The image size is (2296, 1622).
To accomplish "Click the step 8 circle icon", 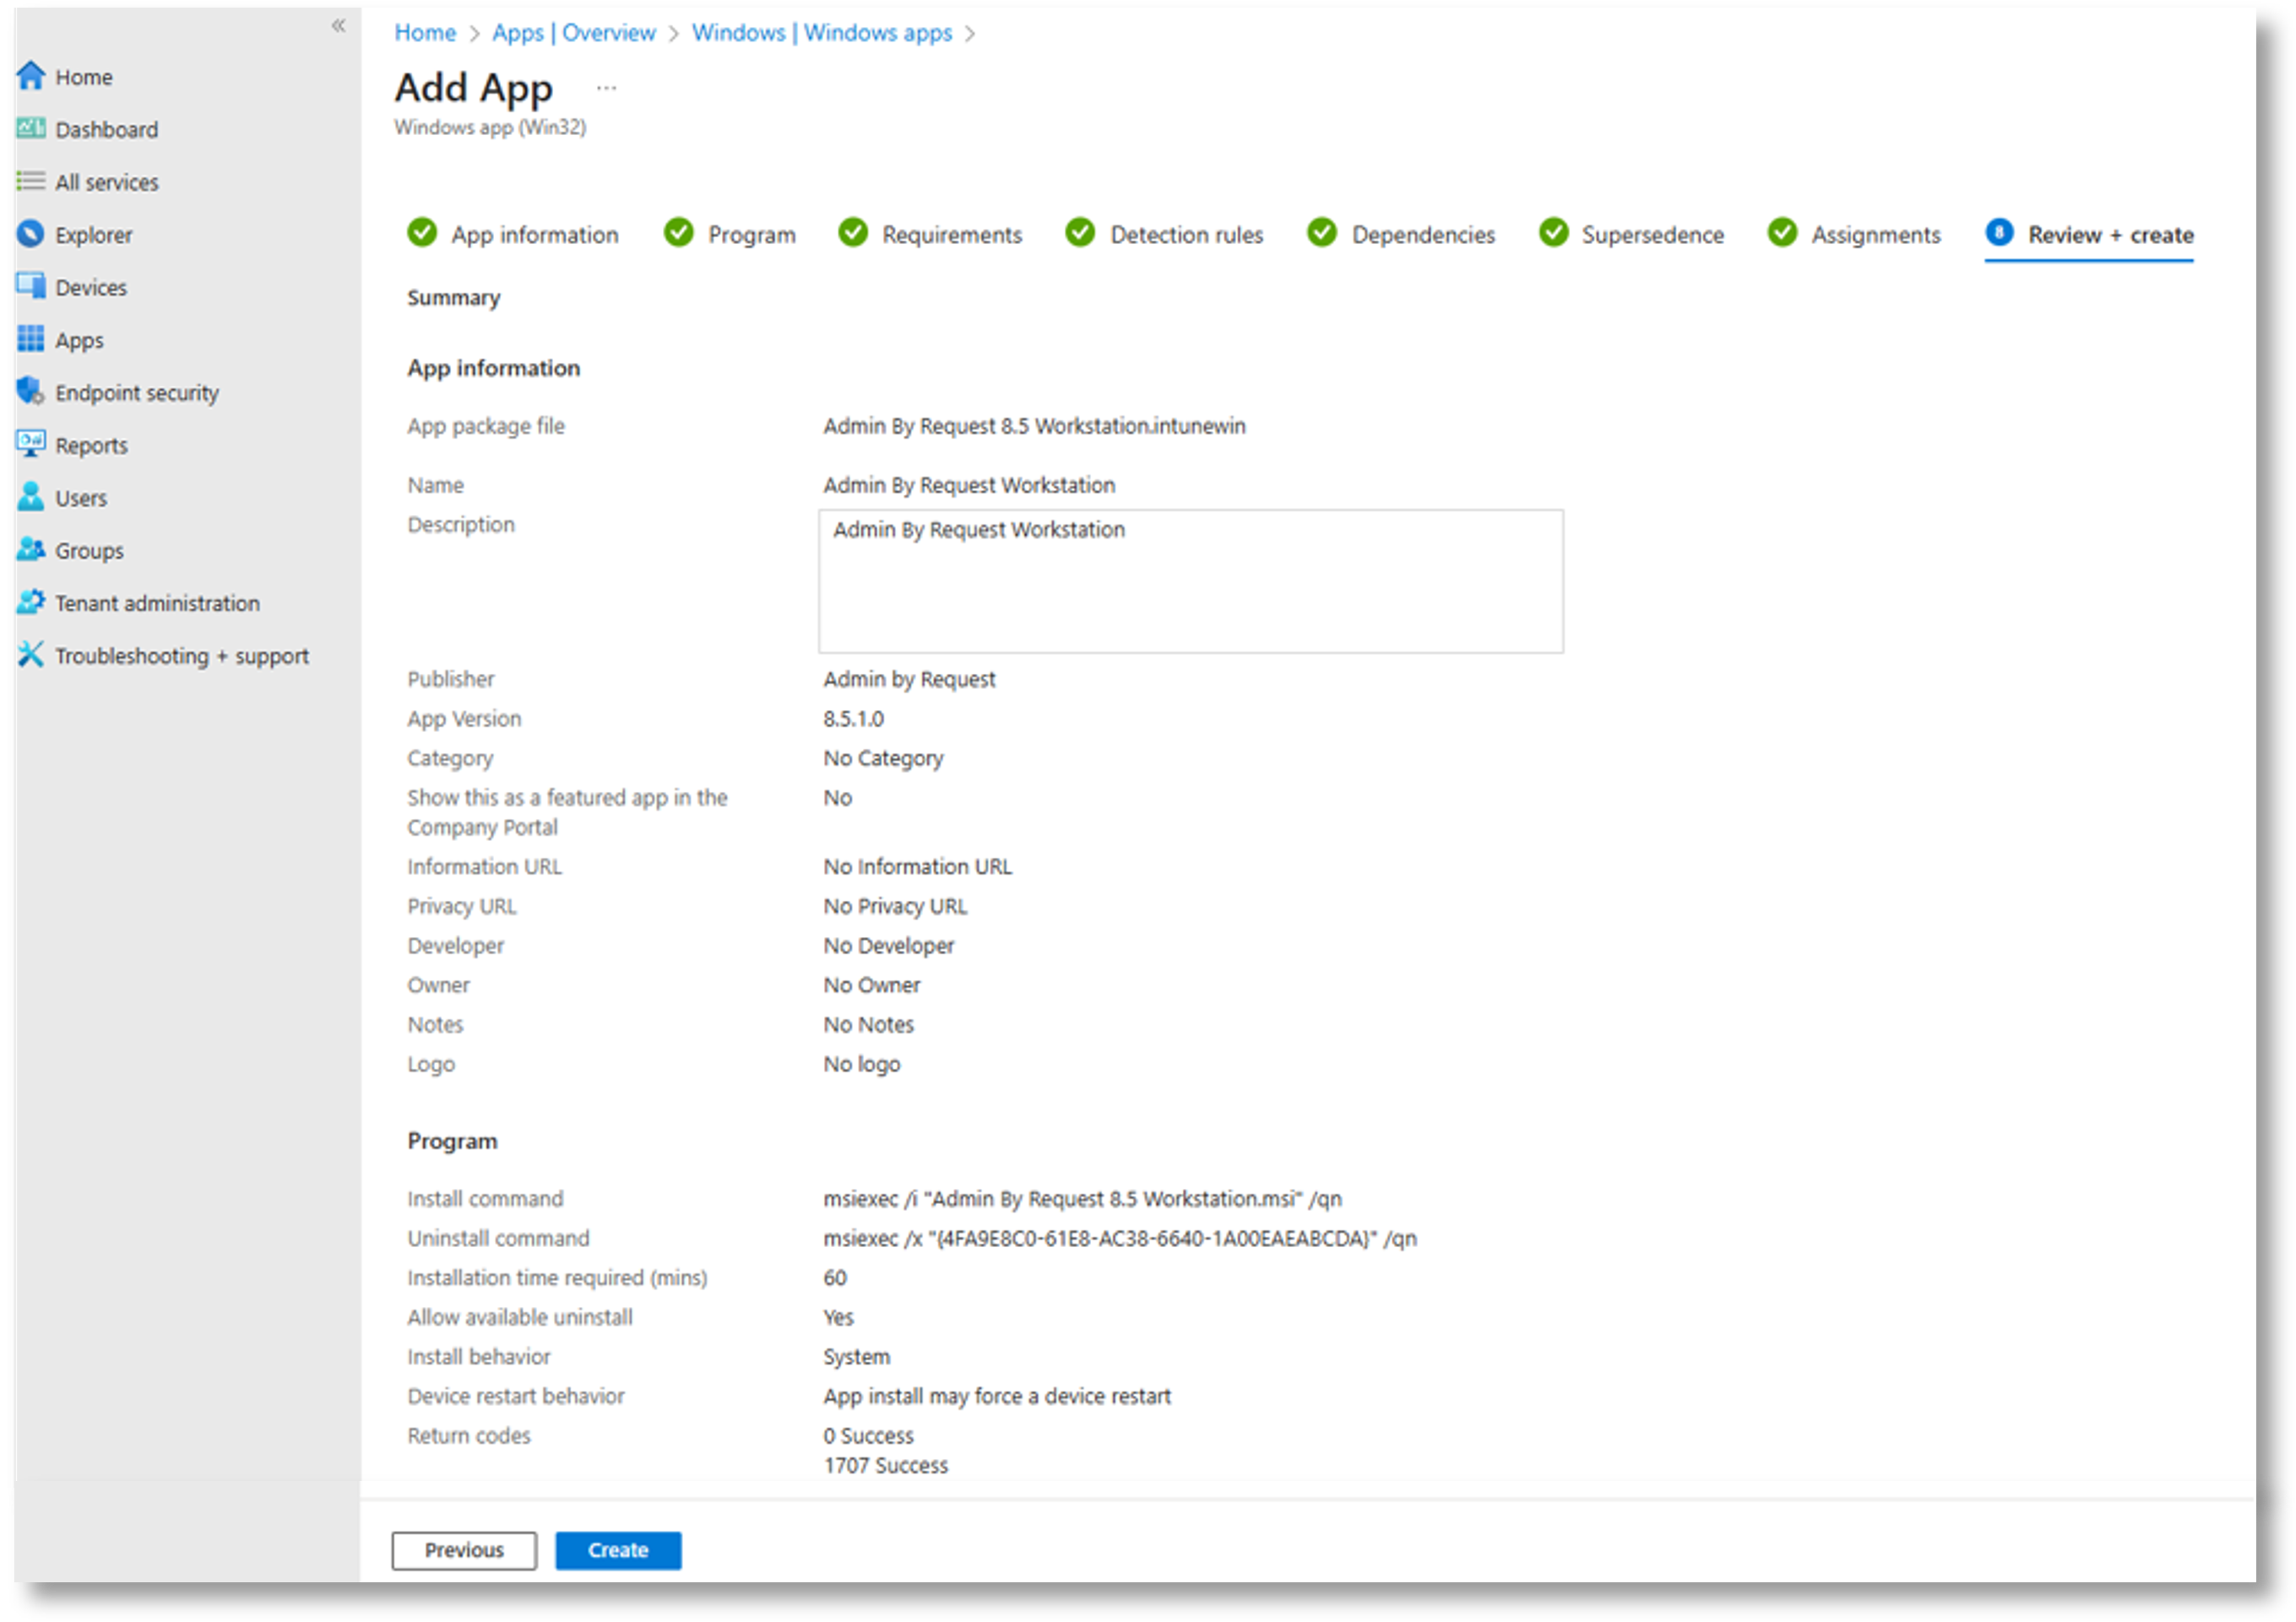I will 1999,233.
